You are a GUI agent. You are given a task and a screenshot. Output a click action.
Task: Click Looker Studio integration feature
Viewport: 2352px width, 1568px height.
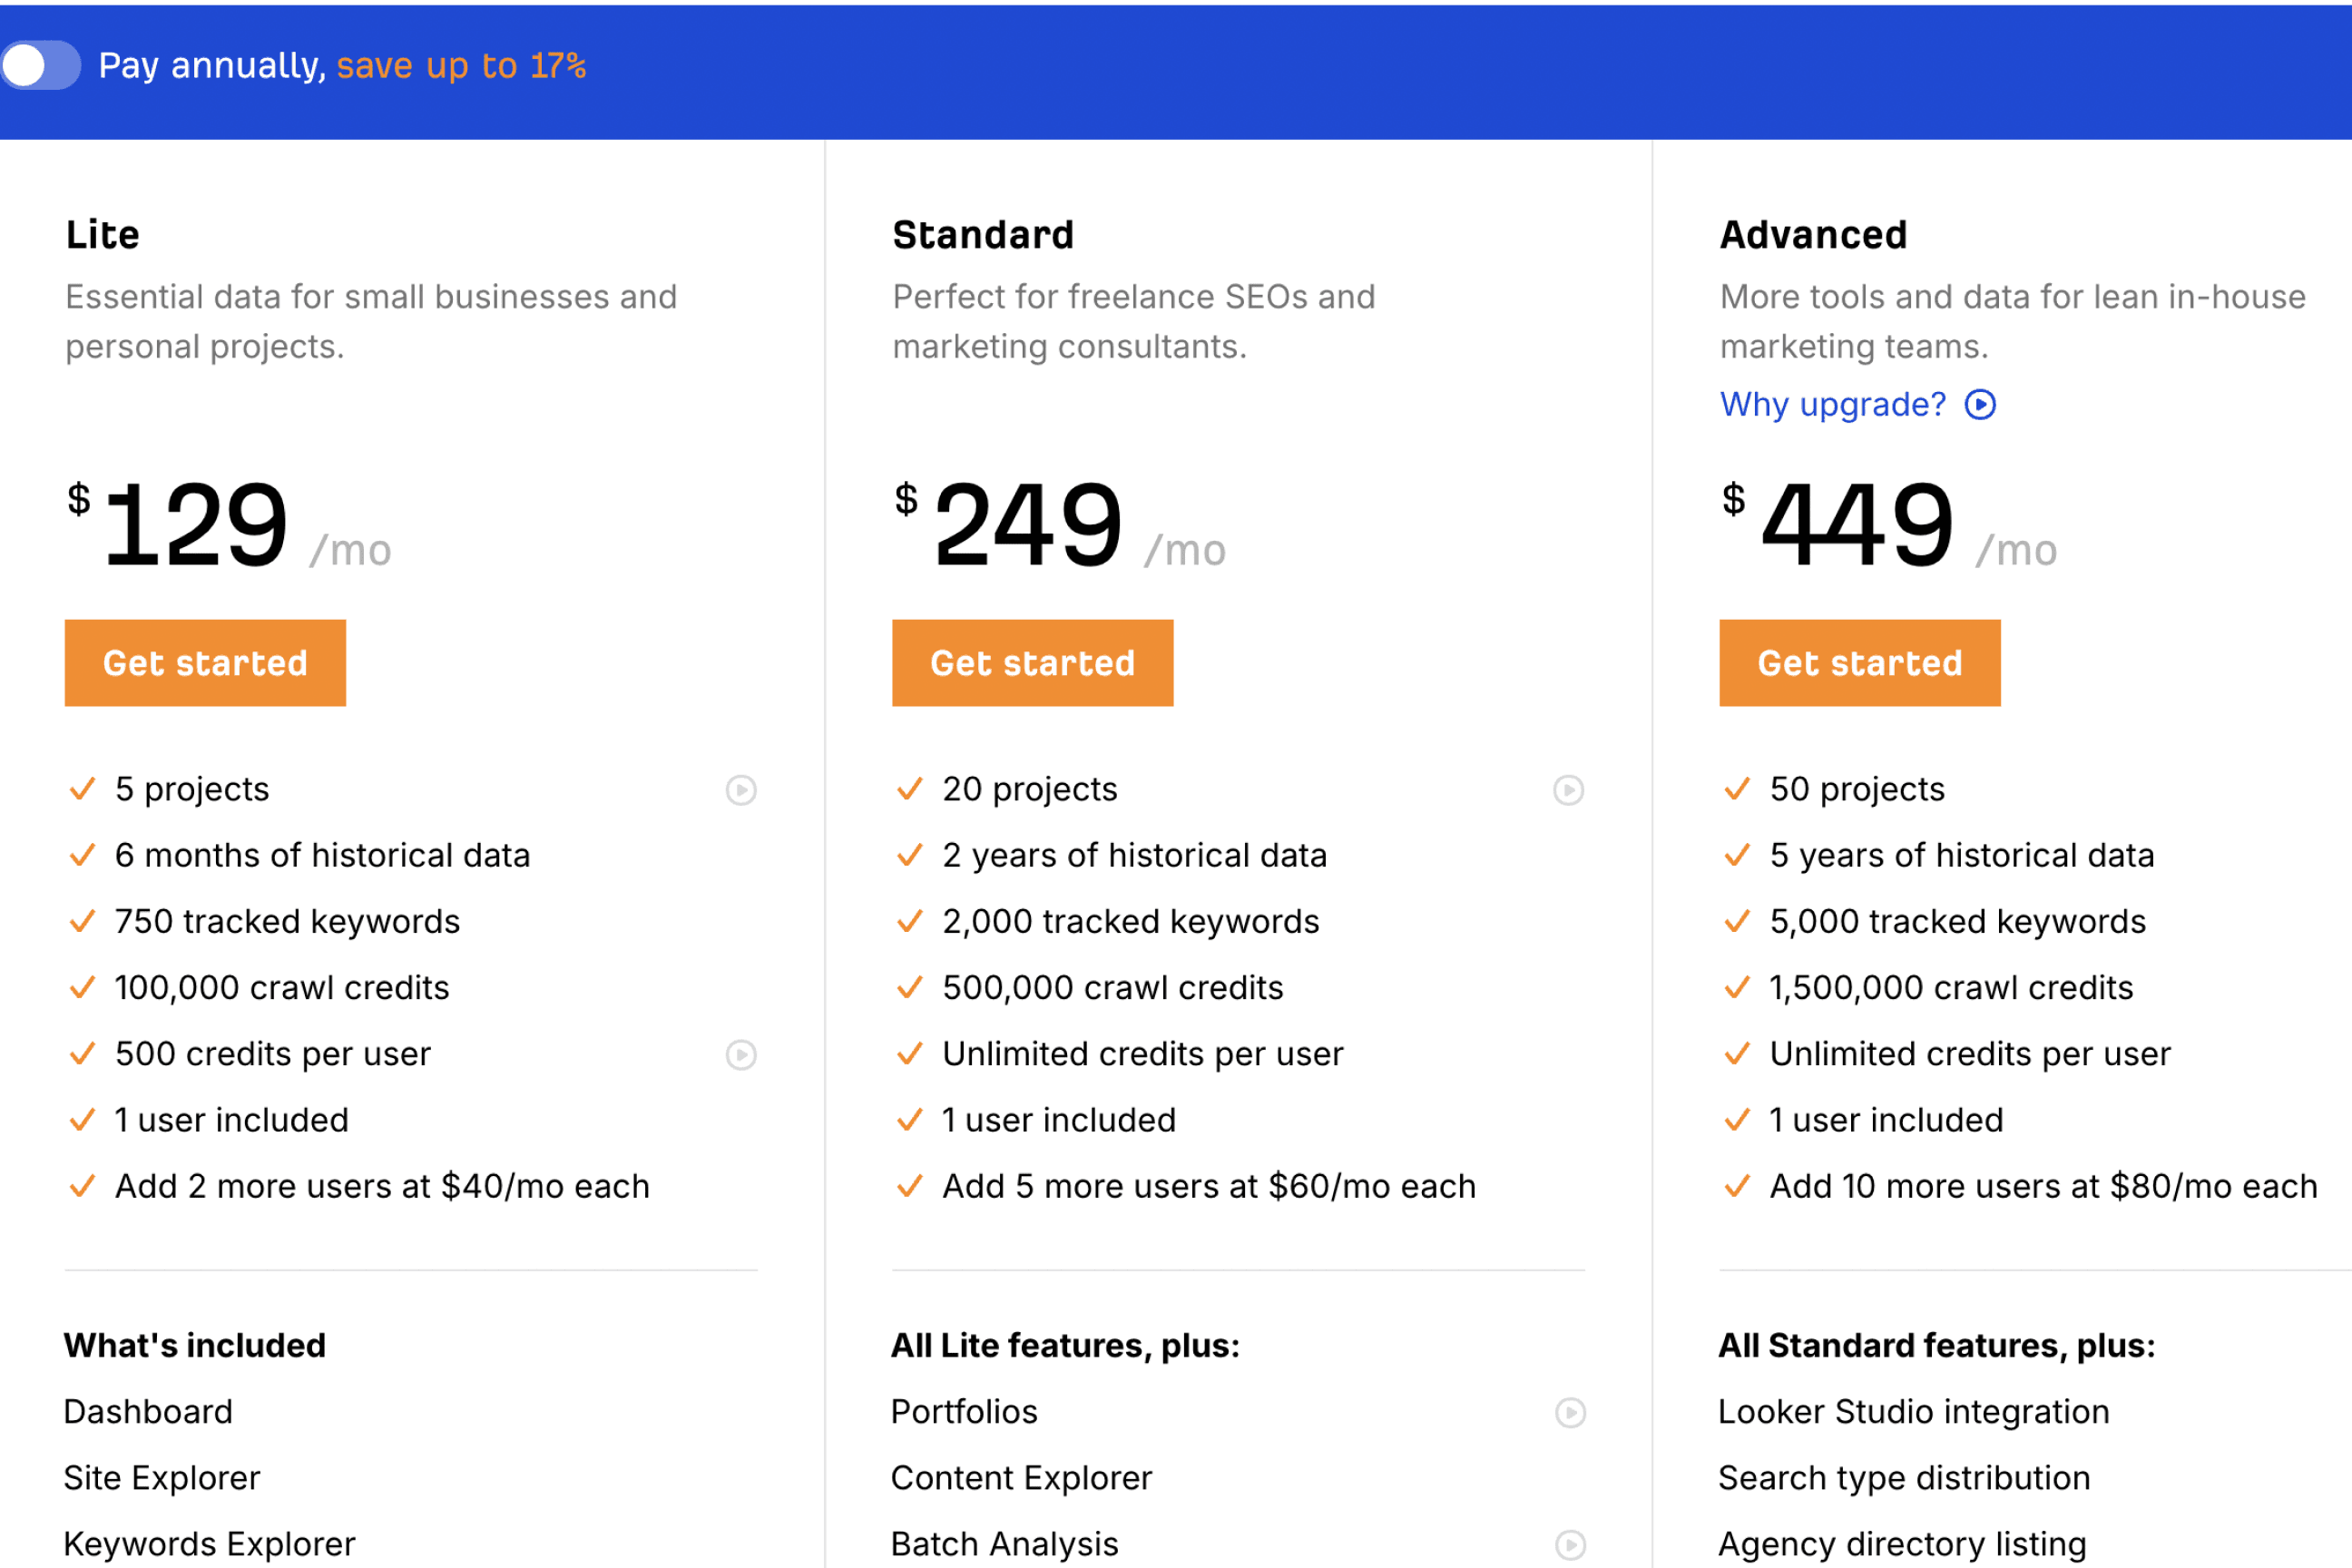tap(1914, 1412)
